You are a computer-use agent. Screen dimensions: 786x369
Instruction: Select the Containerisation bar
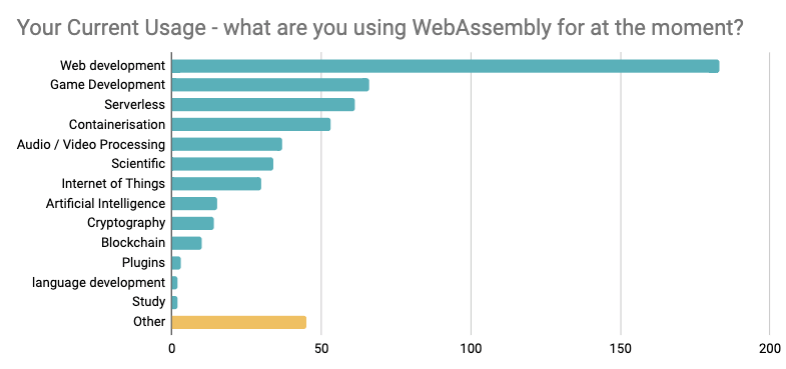(251, 124)
